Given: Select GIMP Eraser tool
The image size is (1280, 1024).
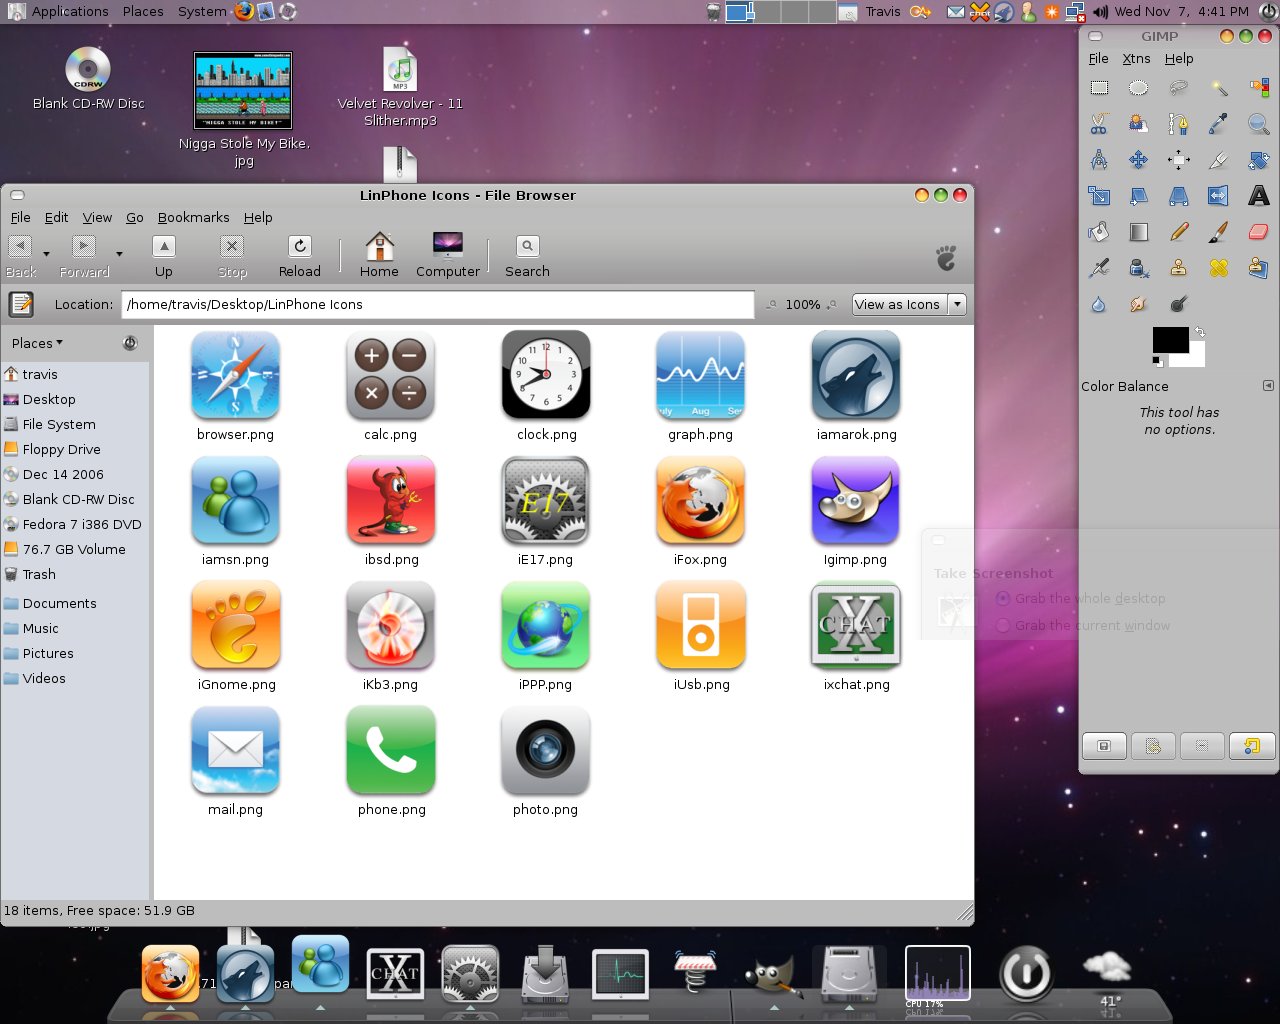Looking at the screenshot, I should point(1259,232).
